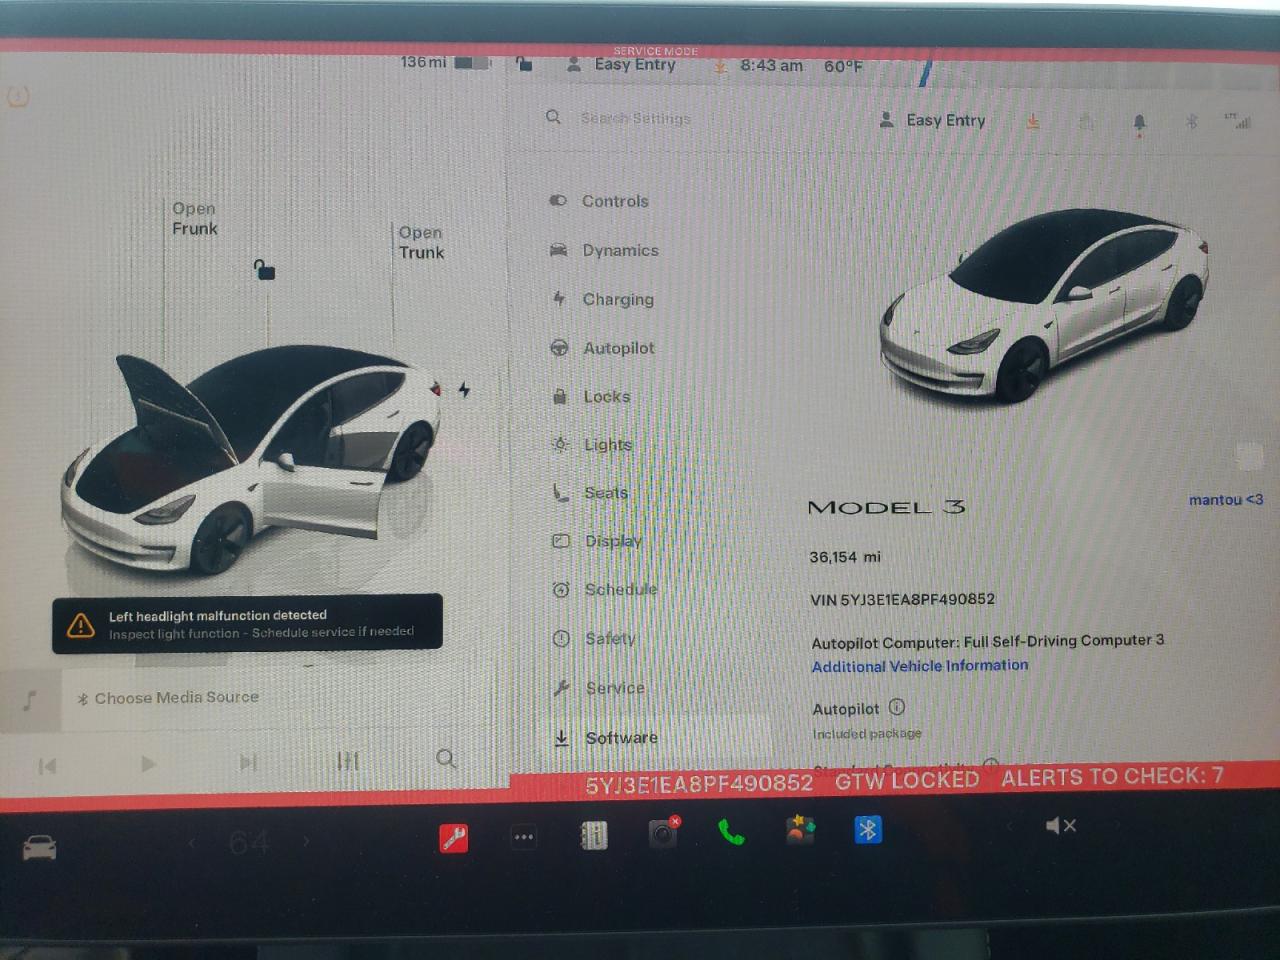Open the Locks settings menu

591,397
